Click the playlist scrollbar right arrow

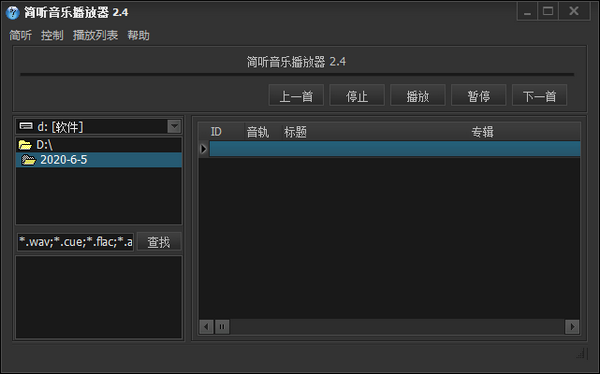(572, 327)
